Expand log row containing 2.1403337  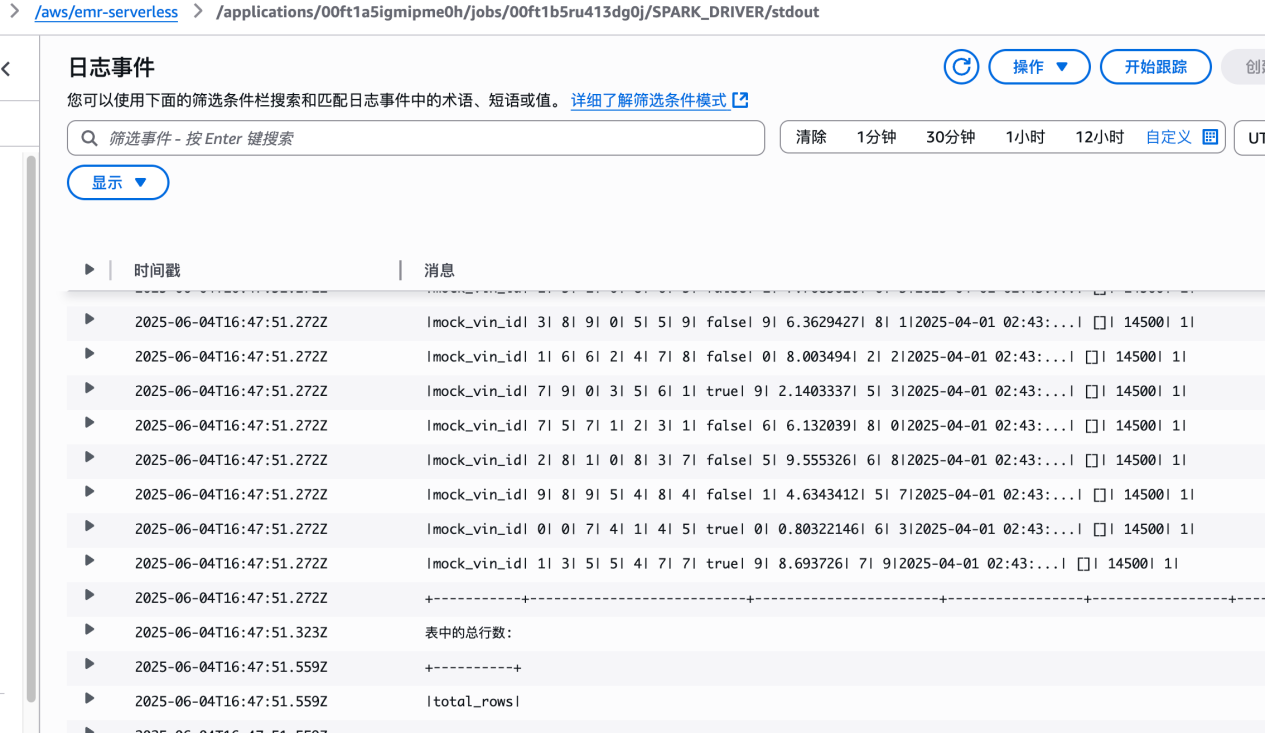click(89, 388)
